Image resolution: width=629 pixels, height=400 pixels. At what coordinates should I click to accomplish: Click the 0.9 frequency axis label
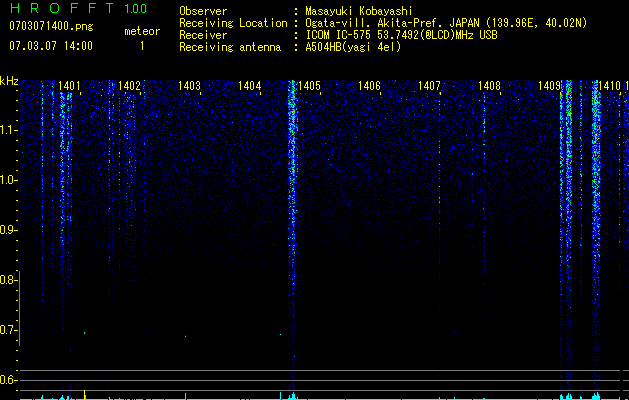(7, 230)
